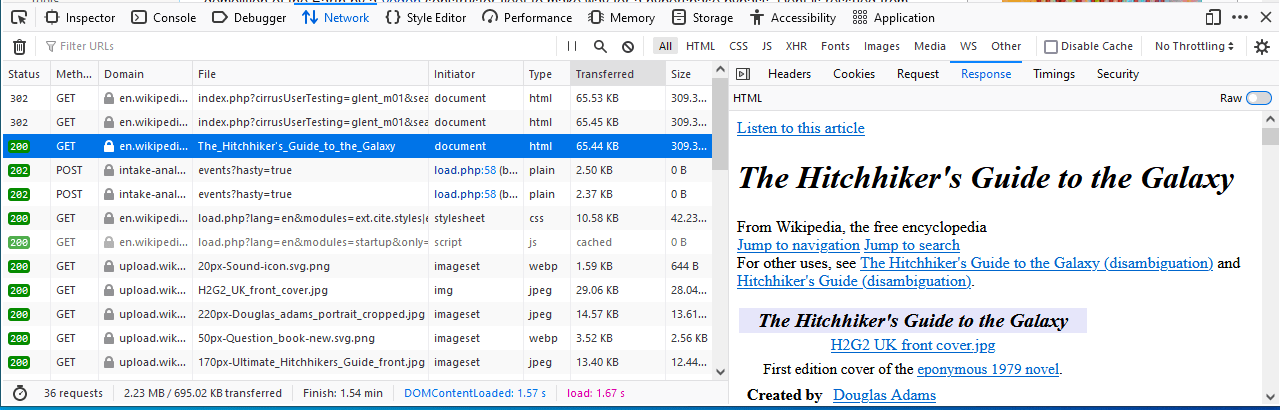
Task: Filter requests by All types
Action: pos(665,46)
